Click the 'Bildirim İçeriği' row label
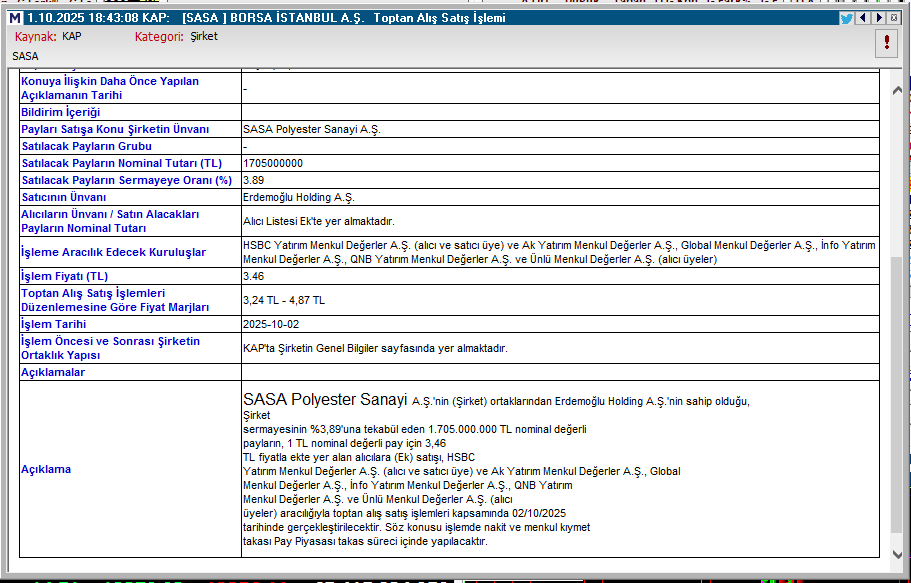 [60, 112]
